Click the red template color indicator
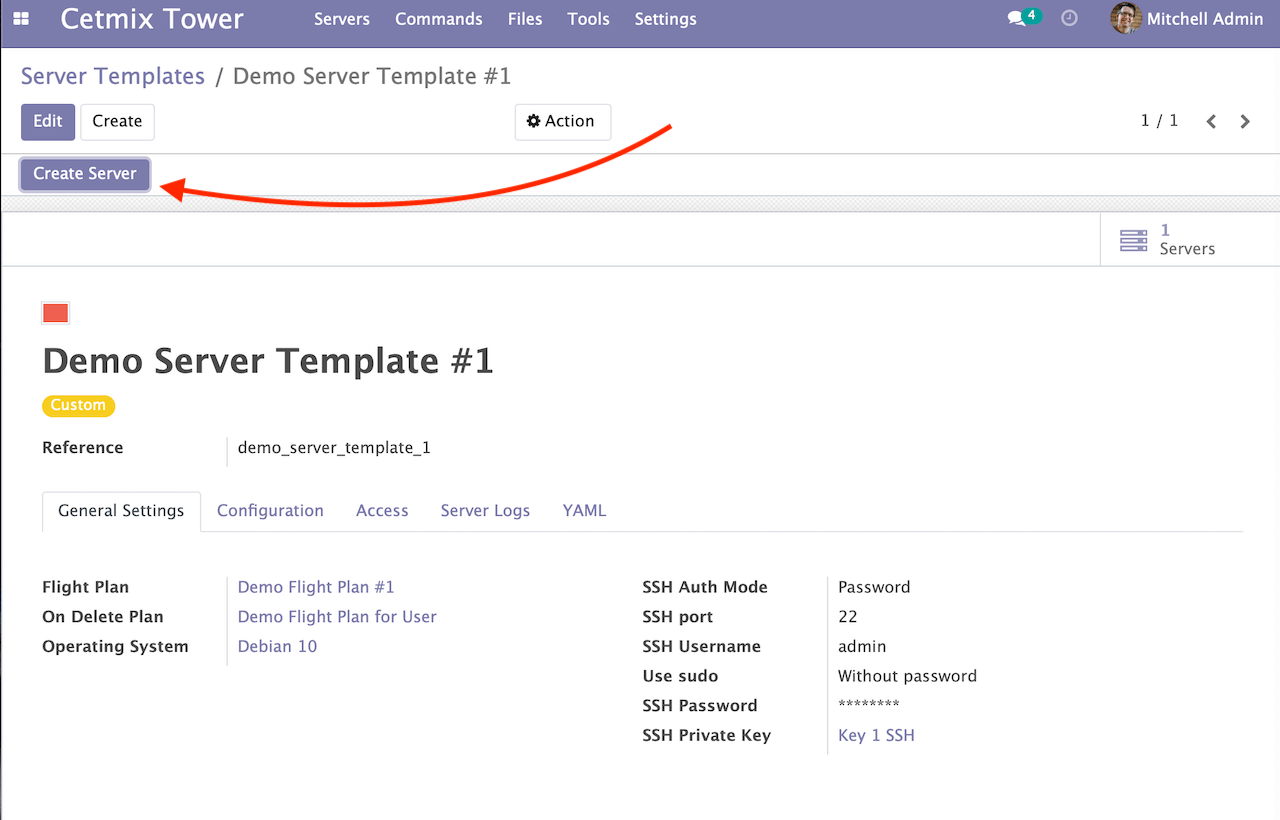This screenshot has height=820, width=1280. (55, 312)
